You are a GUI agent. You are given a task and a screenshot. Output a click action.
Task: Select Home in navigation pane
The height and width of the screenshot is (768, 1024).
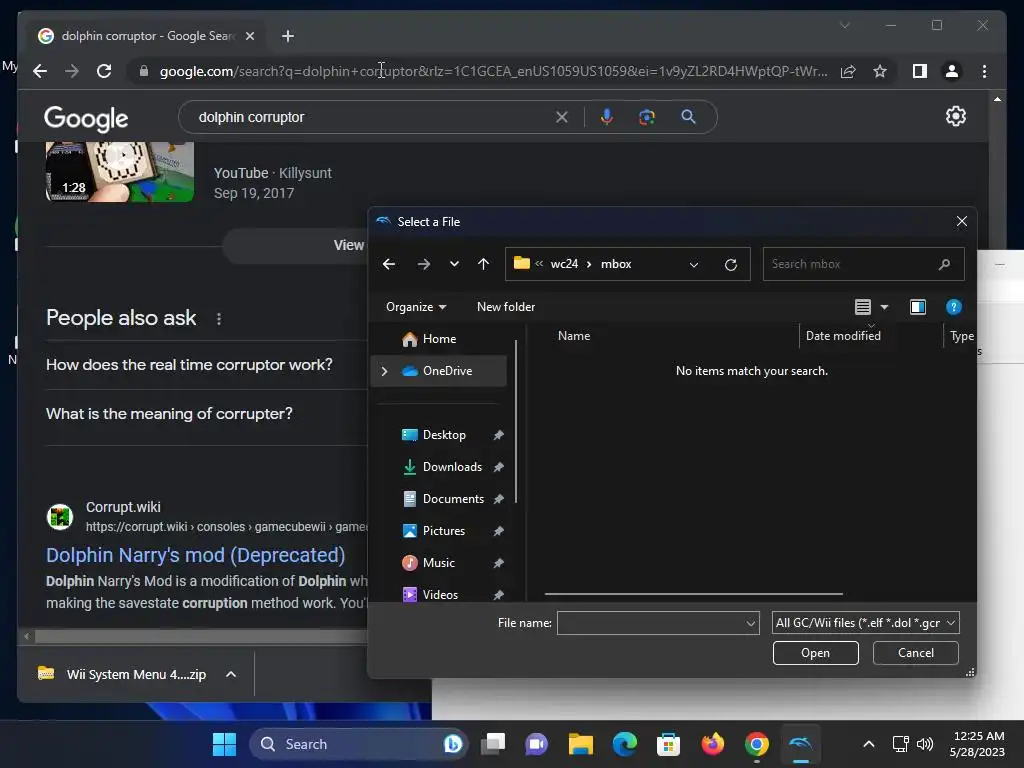pyautogui.click(x=438, y=339)
